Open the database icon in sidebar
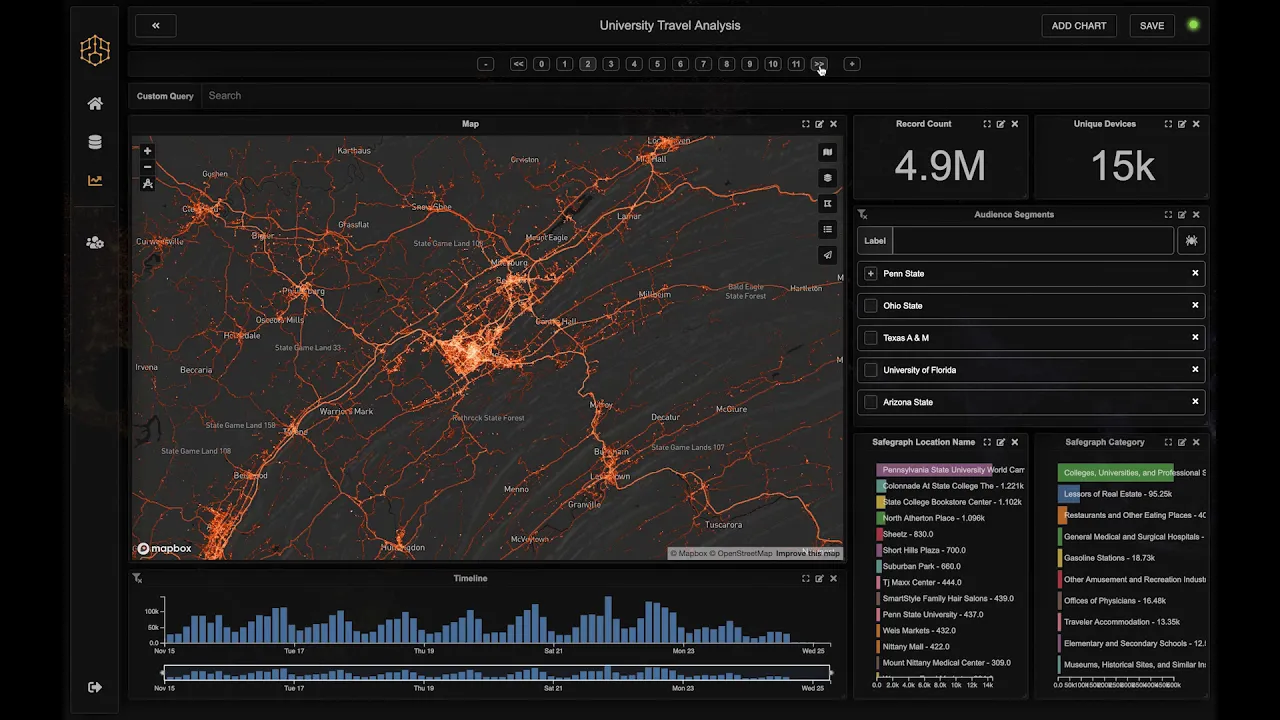Screen dimensions: 1280x720 (95, 142)
